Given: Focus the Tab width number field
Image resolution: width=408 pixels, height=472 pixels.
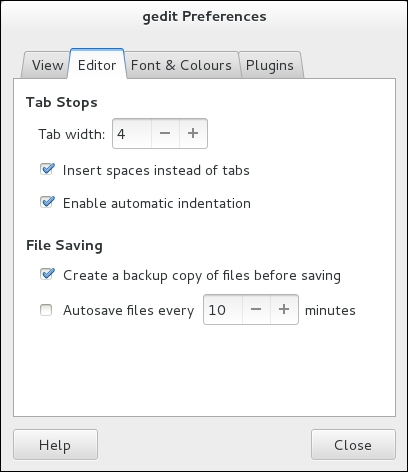Looking at the screenshot, I should 132,134.
